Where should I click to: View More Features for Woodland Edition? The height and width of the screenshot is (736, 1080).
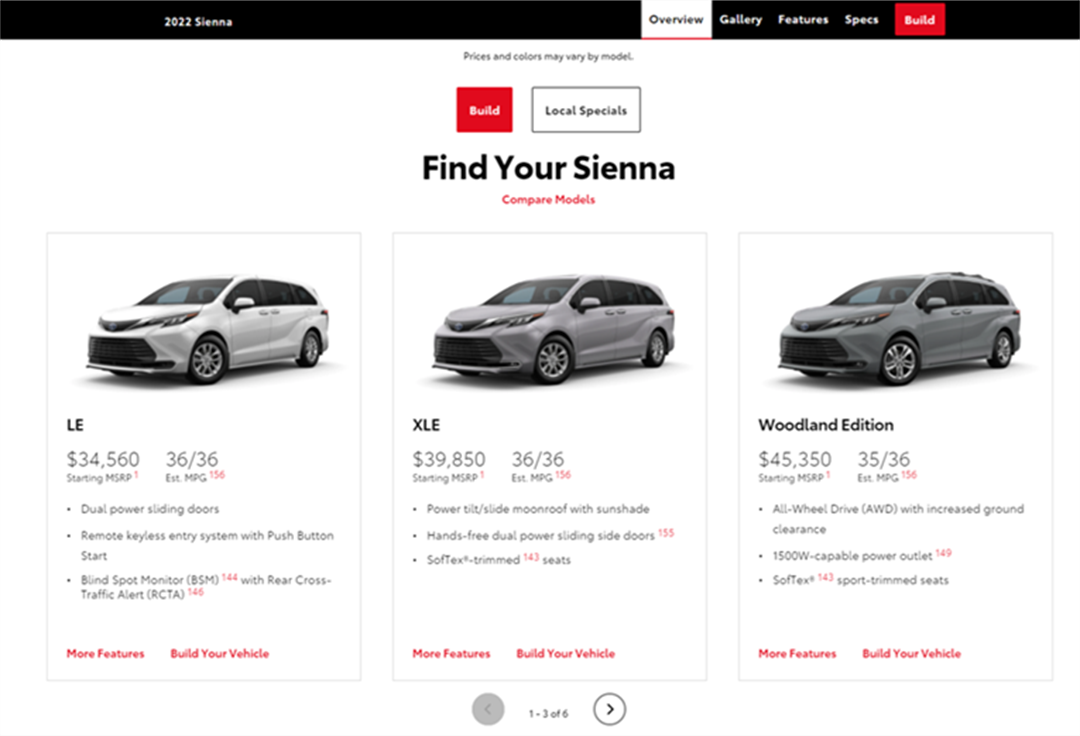(x=797, y=654)
